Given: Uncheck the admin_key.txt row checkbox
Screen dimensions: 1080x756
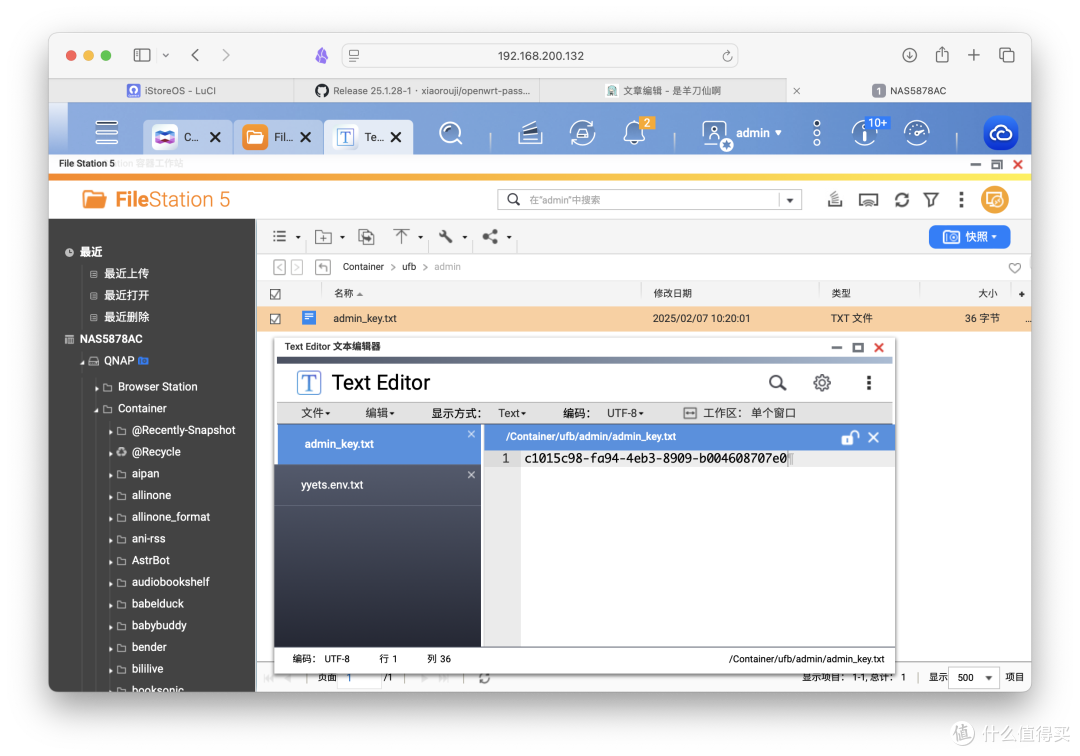Looking at the screenshot, I should coord(276,319).
